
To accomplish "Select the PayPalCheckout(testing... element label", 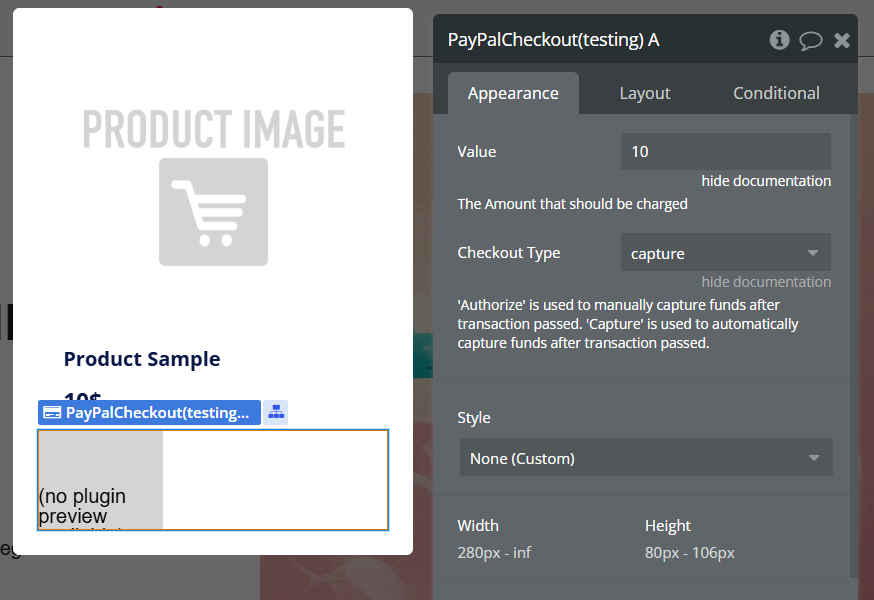I will [x=149, y=413].
